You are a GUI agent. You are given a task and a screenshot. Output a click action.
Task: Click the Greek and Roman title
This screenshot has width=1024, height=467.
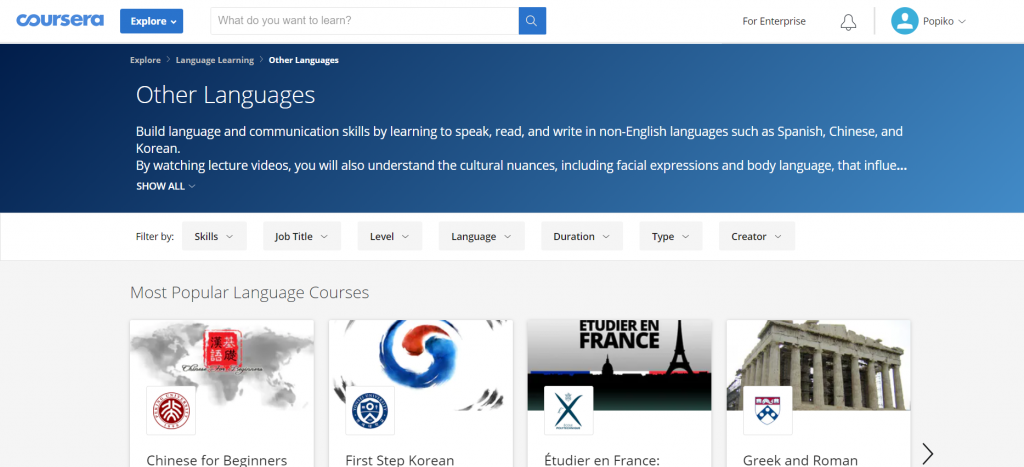[x=801, y=460]
